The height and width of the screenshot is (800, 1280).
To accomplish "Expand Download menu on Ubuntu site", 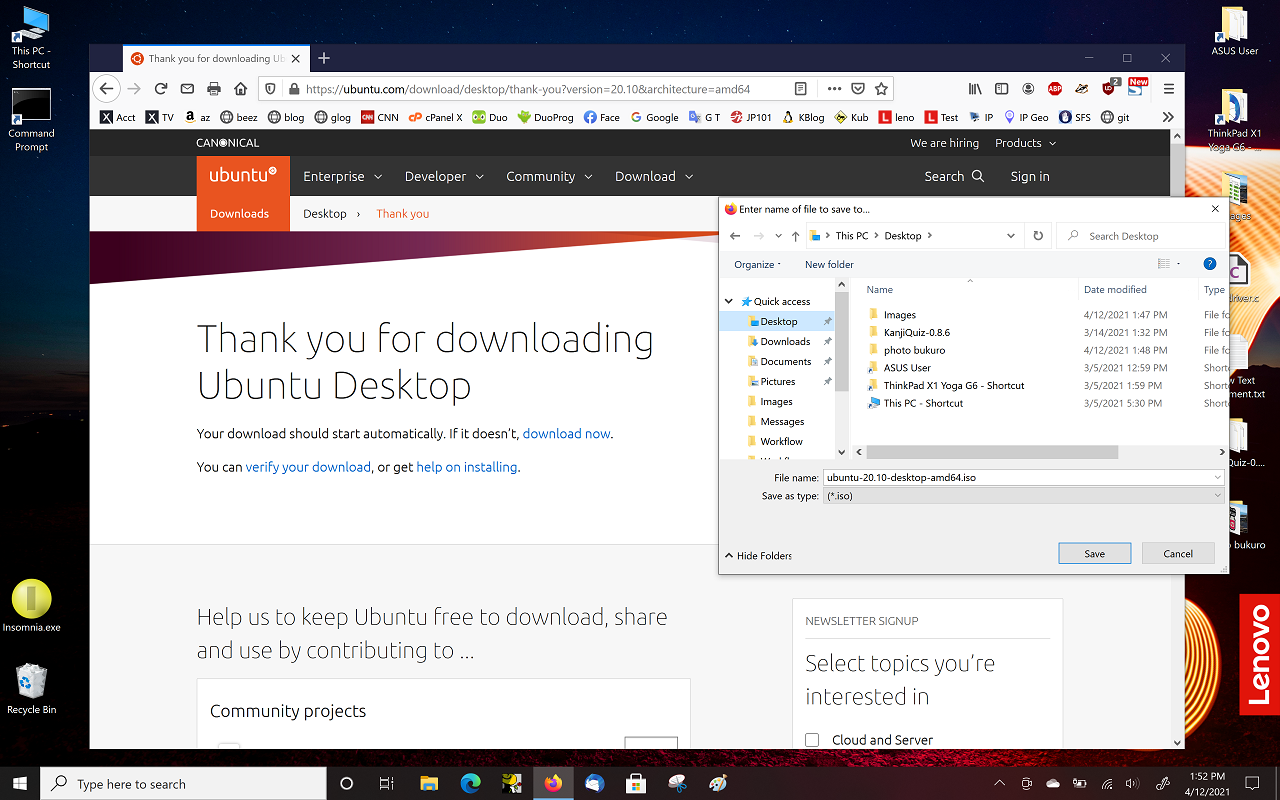I will [x=654, y=176].
